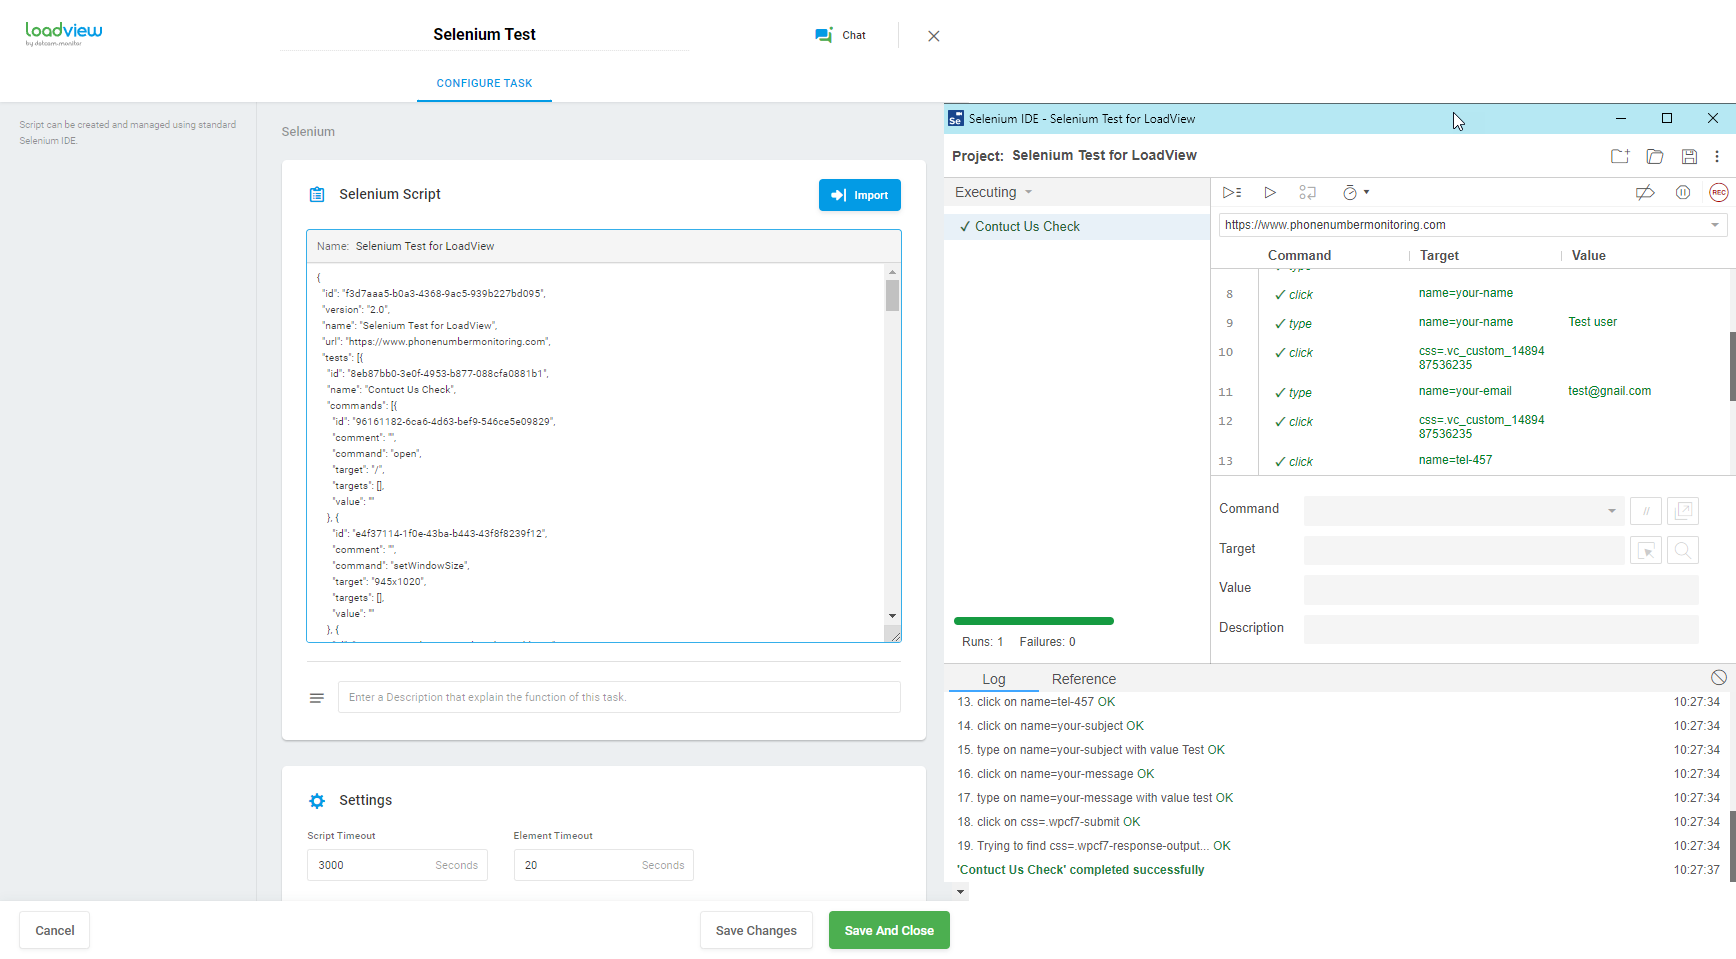
Task: Click the Element Timeout field
Action: click(604, 865)
